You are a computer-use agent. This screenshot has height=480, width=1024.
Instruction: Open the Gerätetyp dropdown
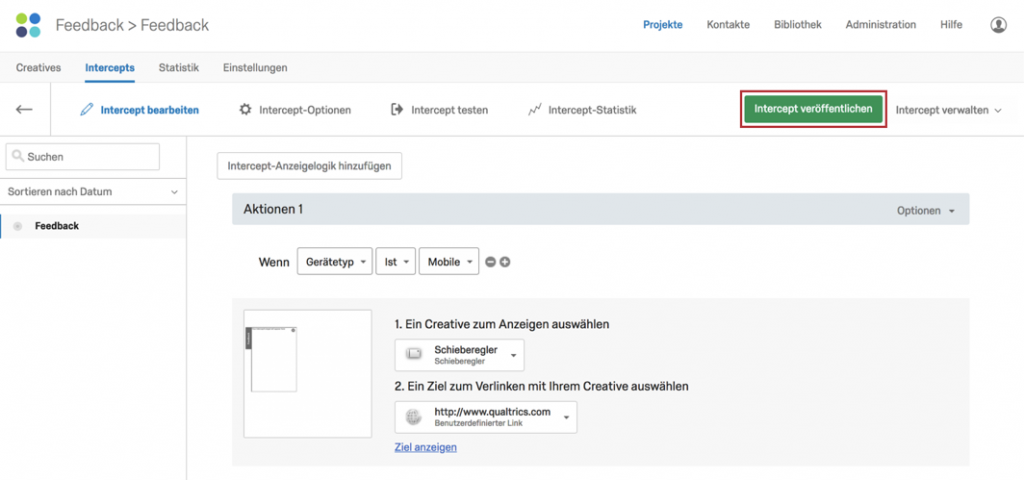335,261
